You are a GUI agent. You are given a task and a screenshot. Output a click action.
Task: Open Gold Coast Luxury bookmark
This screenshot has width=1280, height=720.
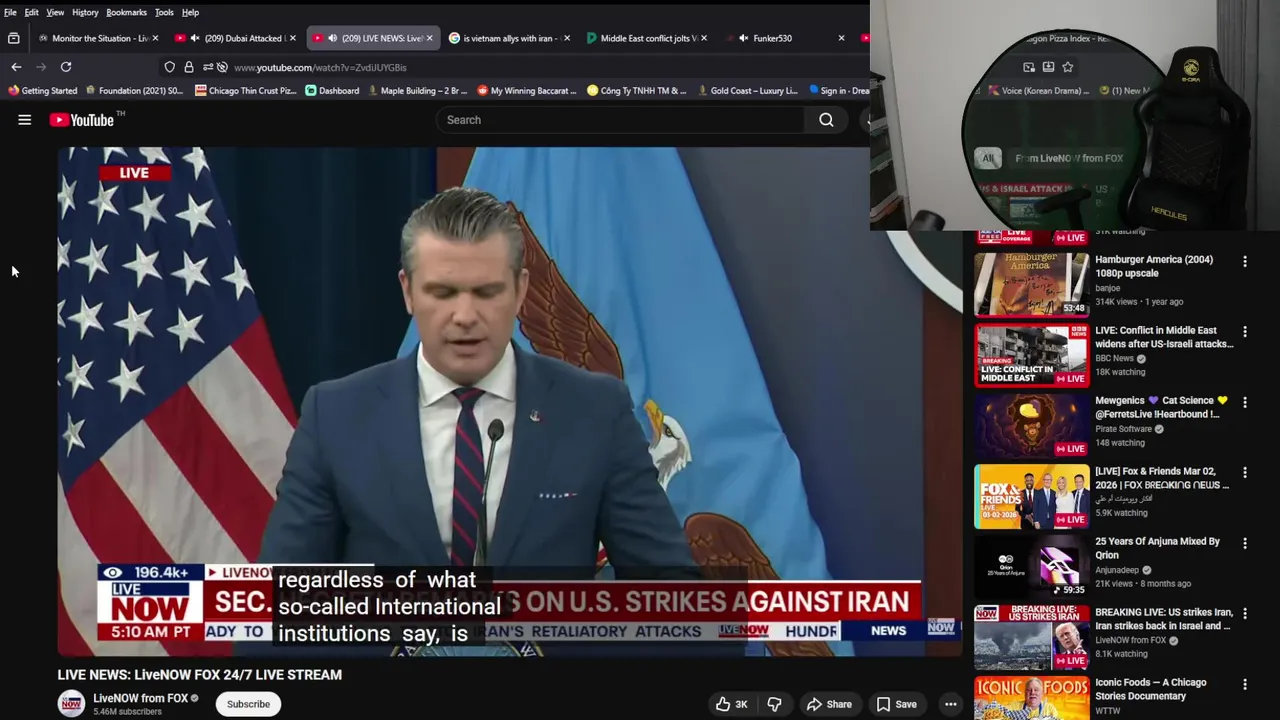coord(746,91)
